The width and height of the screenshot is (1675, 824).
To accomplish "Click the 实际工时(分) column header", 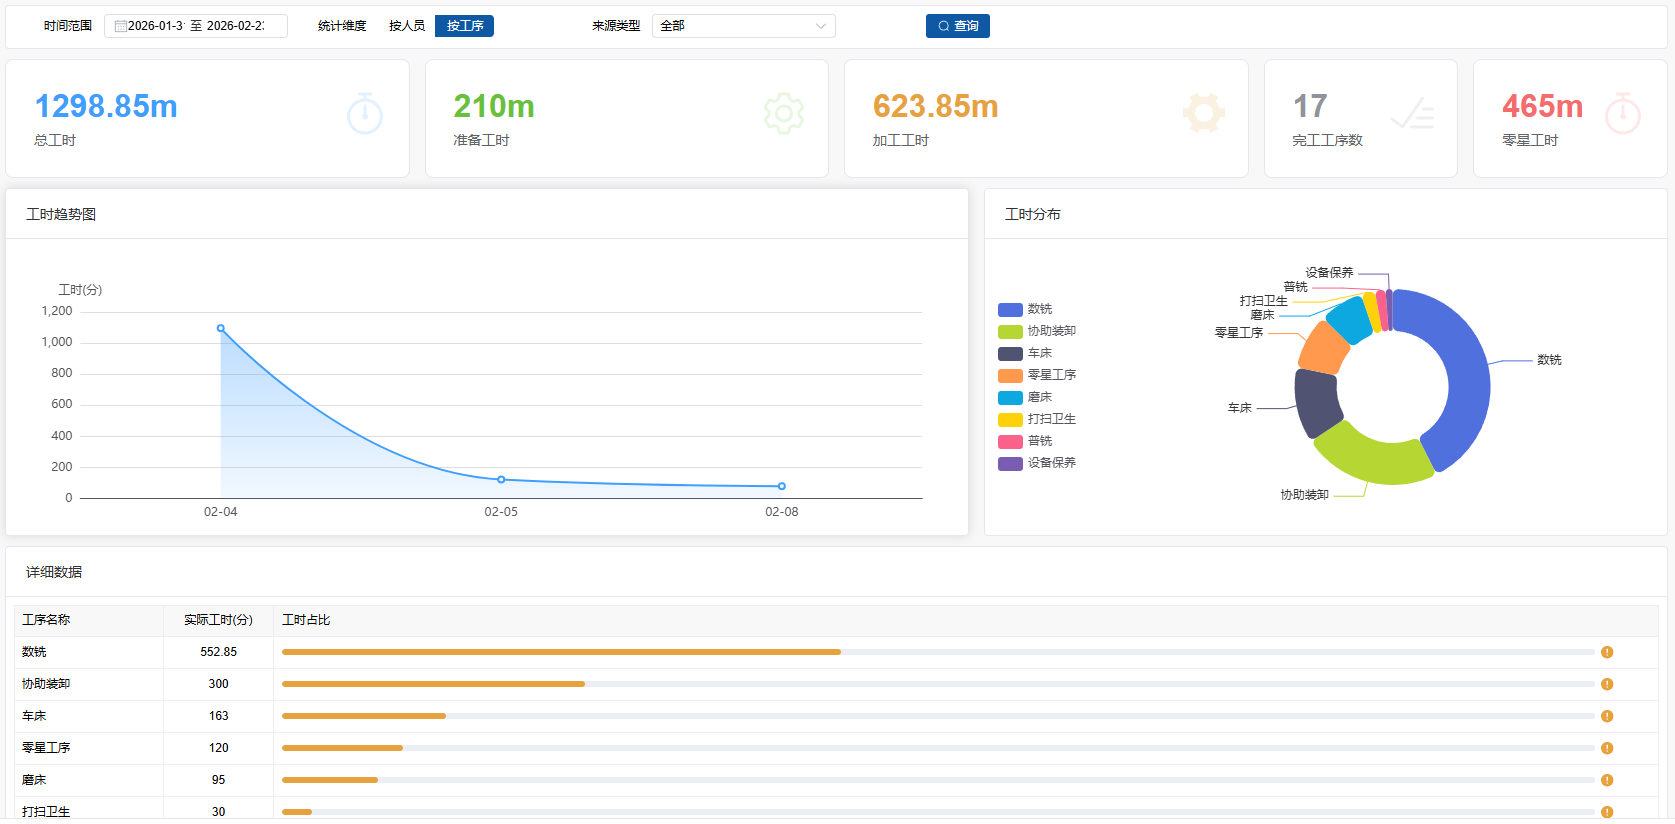I will coord(218,620).
